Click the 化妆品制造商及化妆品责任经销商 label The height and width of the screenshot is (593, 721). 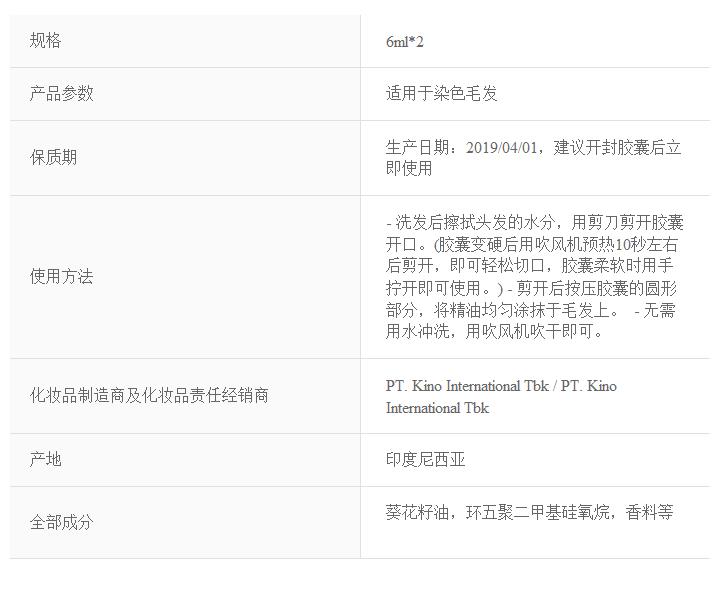[x=149, y=396]
